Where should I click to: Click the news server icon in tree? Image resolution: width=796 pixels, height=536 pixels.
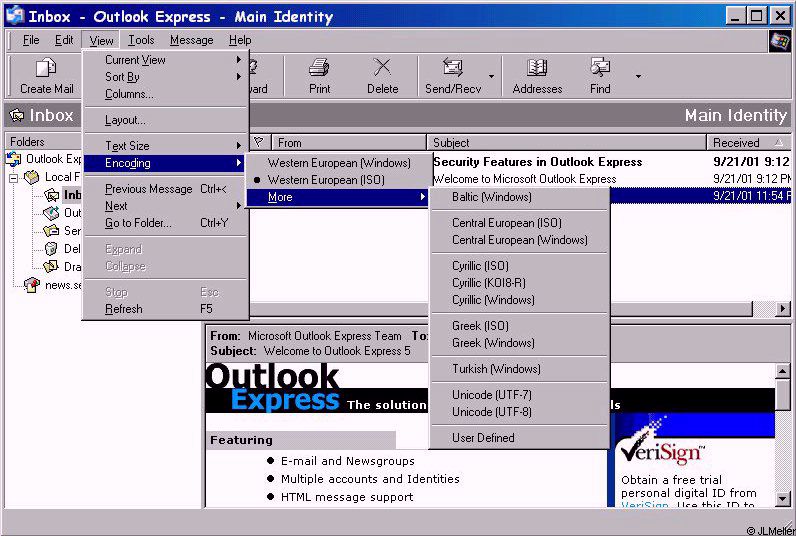pos(32,285)
